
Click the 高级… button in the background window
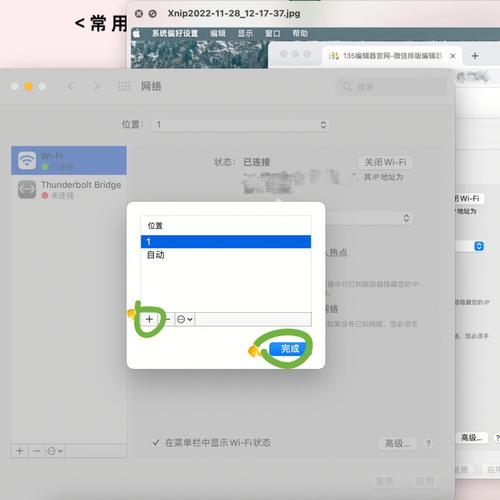coord(471,437)
